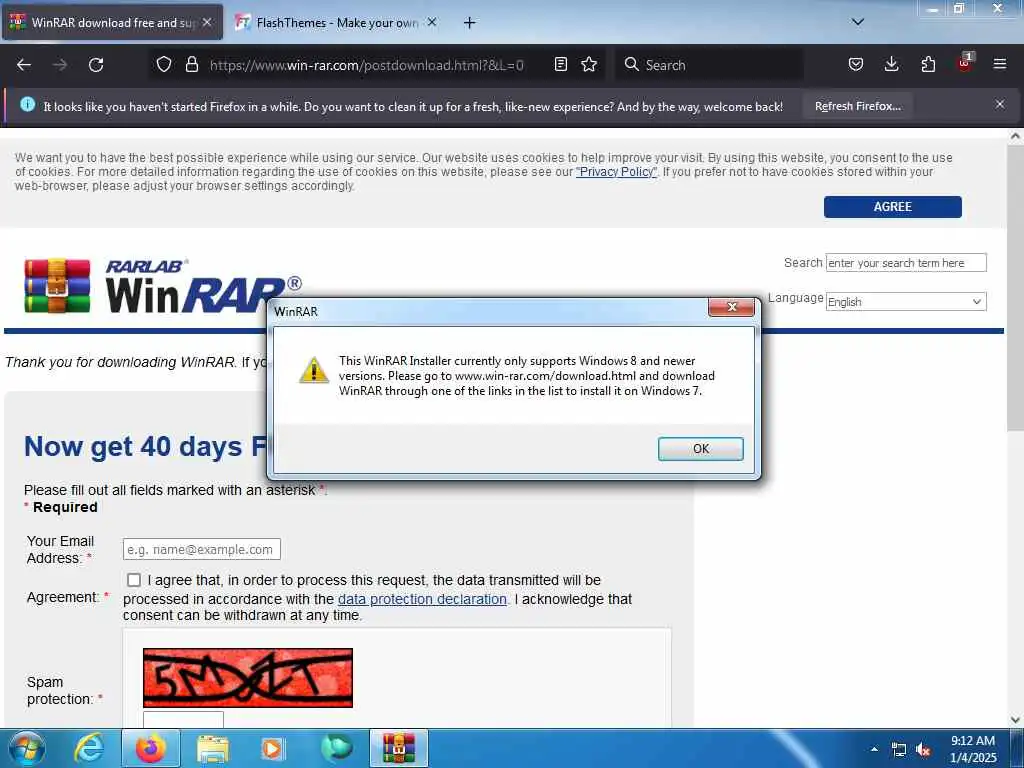Show hidden system tray icons
This screenshot has width=1024, height=768.
click(x=874, y=749)
